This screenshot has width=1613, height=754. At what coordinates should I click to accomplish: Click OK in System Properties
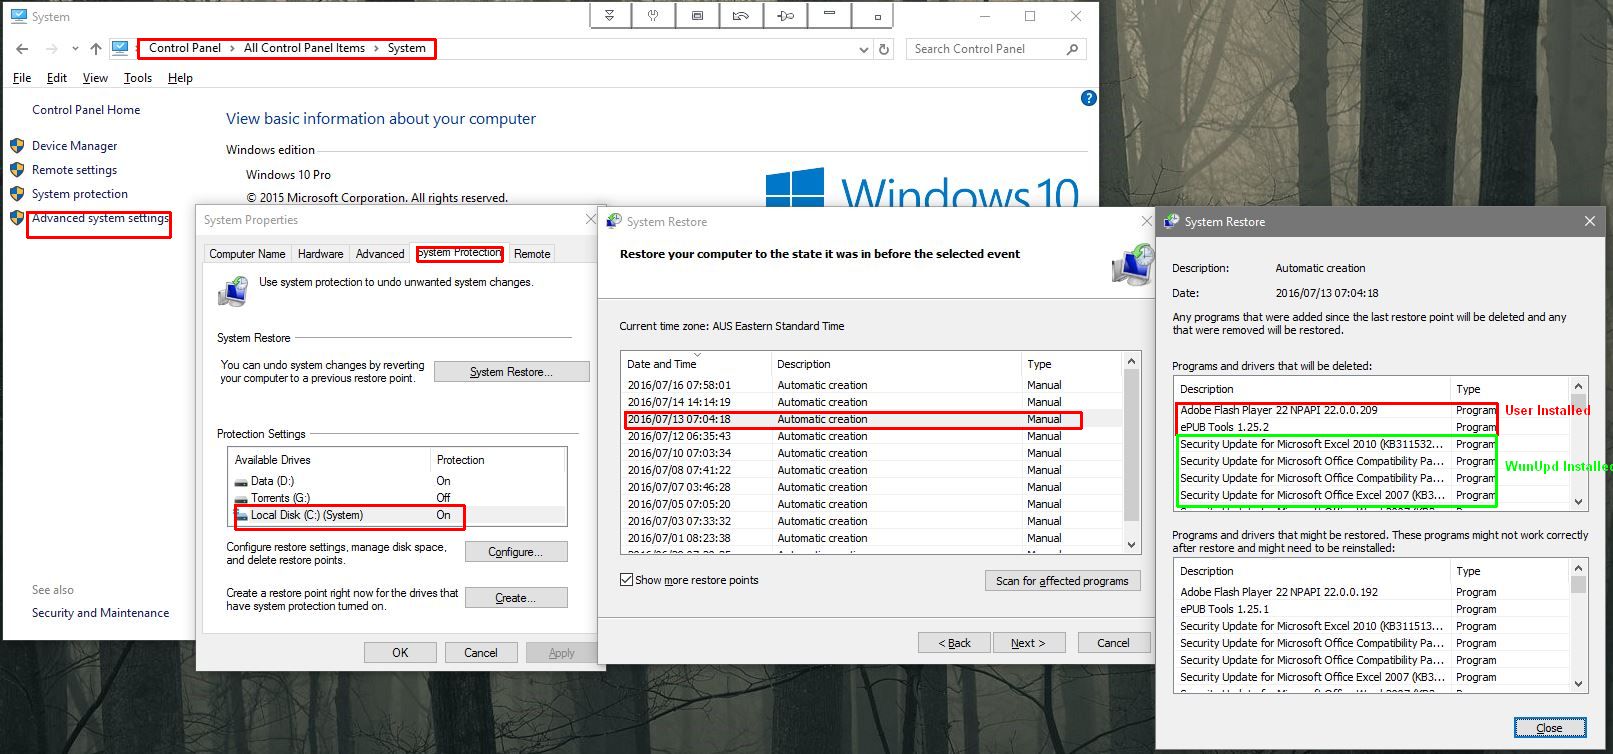[x=400, y=653]
